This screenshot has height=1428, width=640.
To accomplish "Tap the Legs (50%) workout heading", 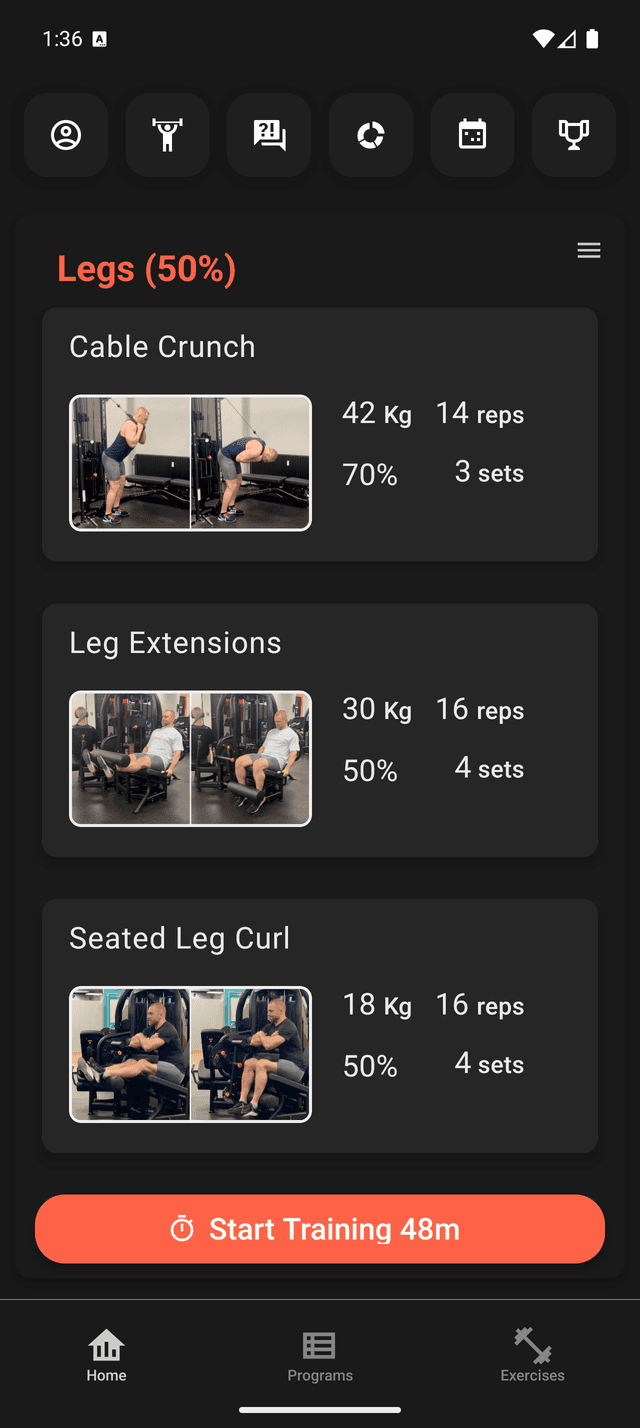I will coord(146,269).
